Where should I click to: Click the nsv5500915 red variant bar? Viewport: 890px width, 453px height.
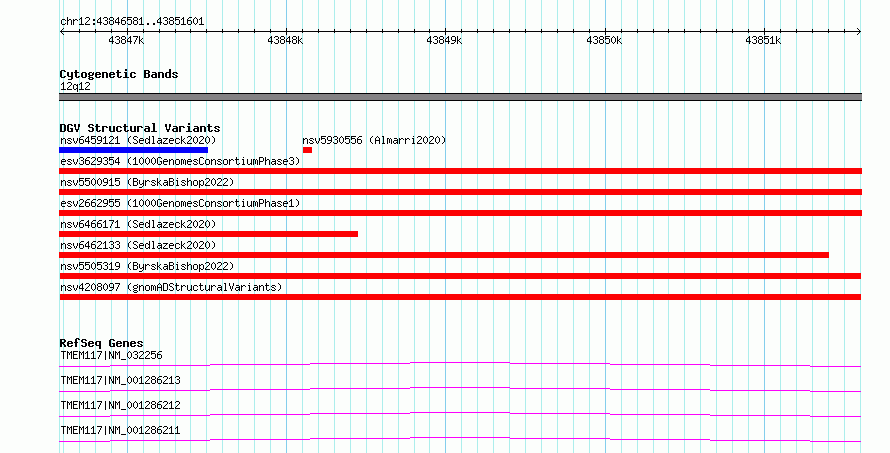pyautogui.click(x=460, y=192)
